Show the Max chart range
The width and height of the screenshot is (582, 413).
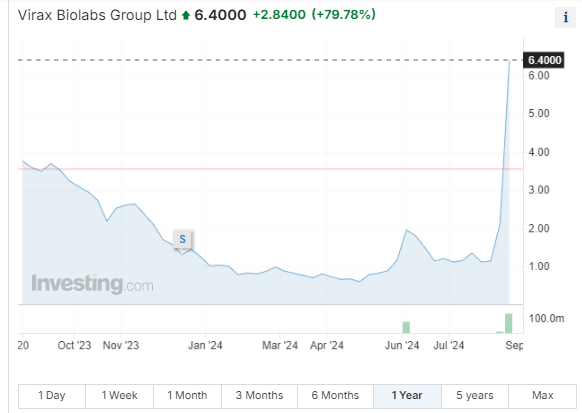[x=542, y=396]
